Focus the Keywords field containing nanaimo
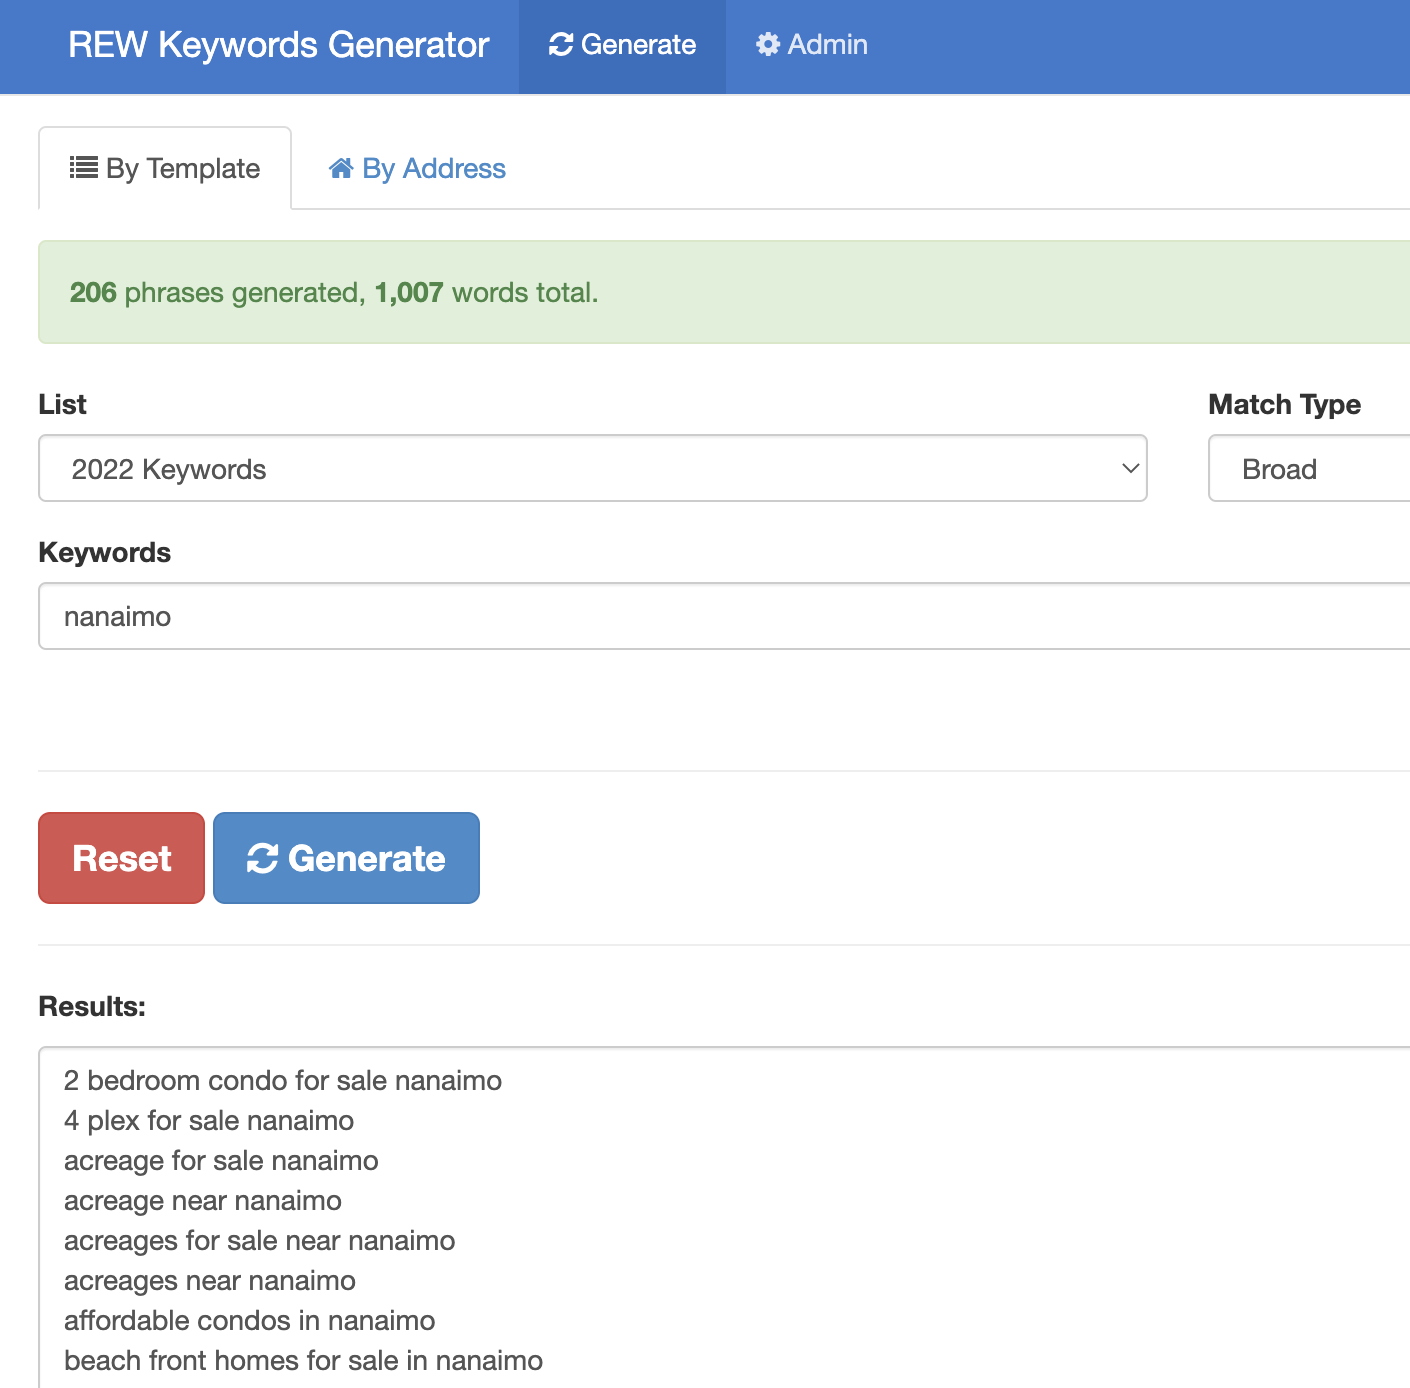1410x1388 pixels. [x=720, y=617]
